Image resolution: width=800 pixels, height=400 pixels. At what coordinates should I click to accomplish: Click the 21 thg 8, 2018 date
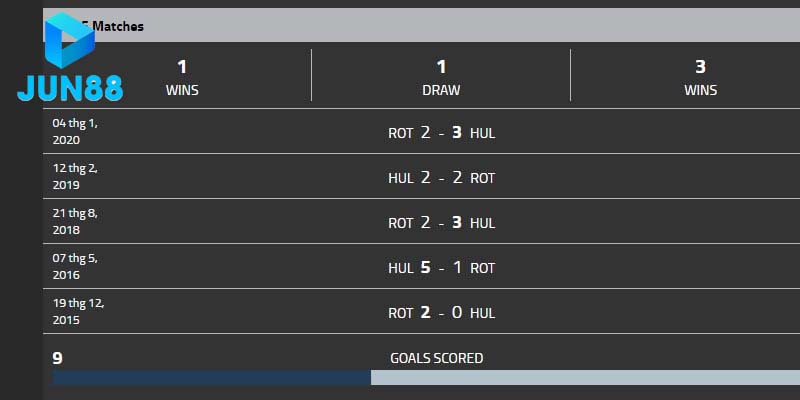point(75,222)
